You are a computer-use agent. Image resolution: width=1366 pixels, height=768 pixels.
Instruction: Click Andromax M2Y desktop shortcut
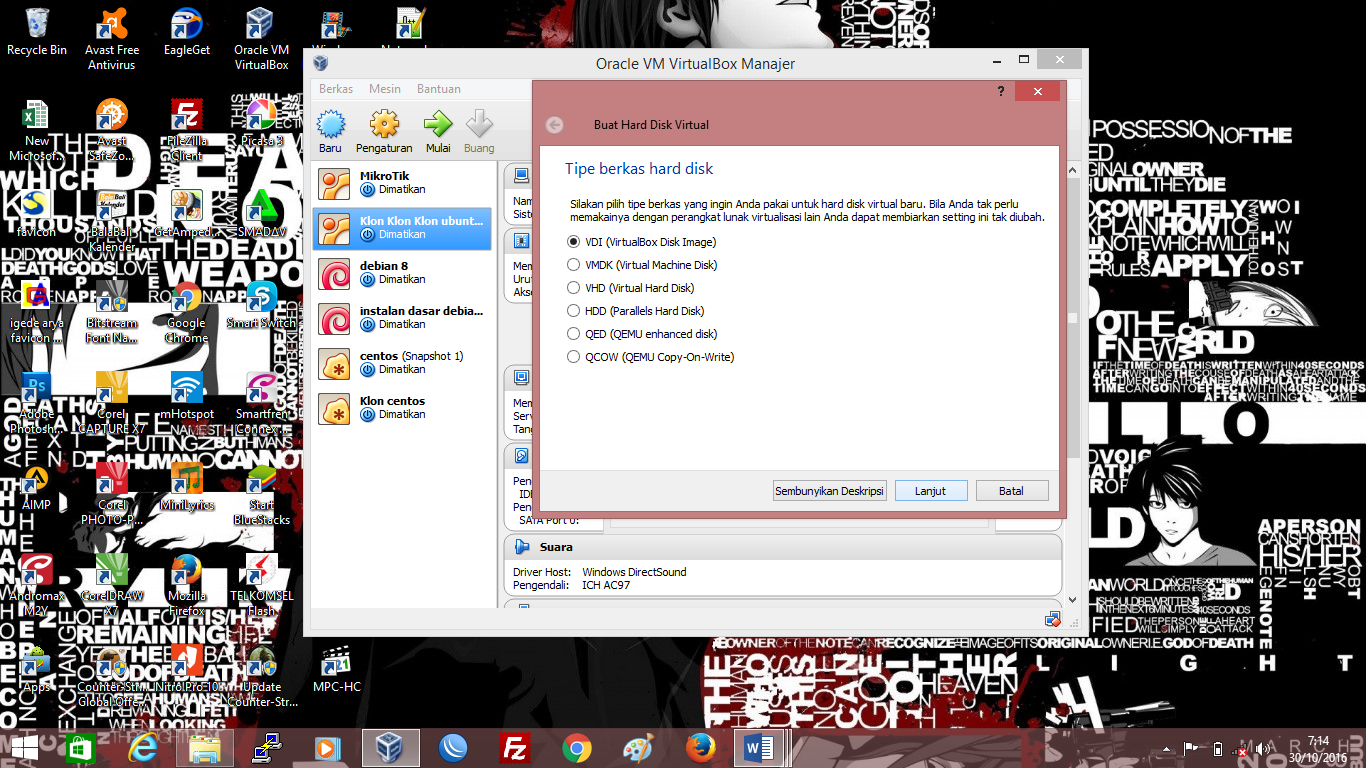click(37, 585)
